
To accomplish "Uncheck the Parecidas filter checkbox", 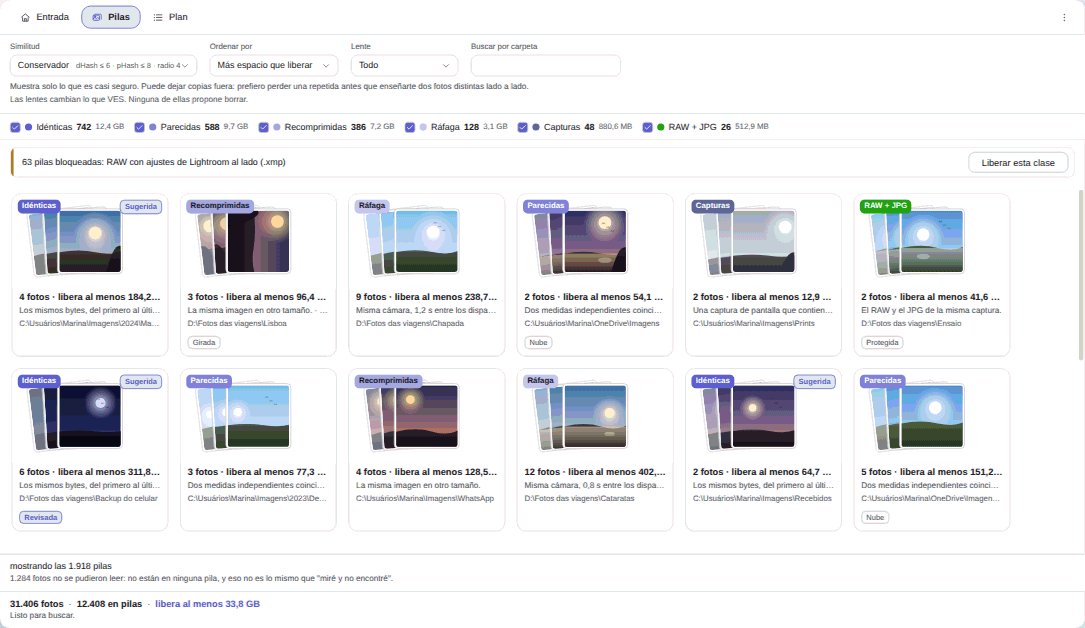I will tap(139, 127).
